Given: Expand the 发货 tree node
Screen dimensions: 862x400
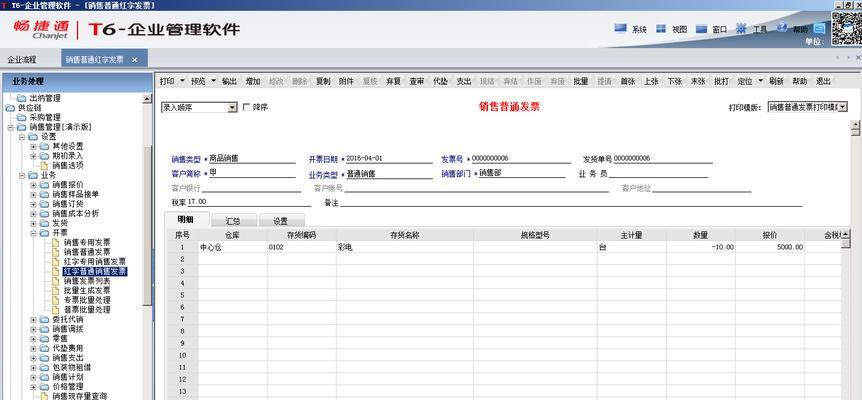Looking at the screenshot, I should click(x=33, y=224).
